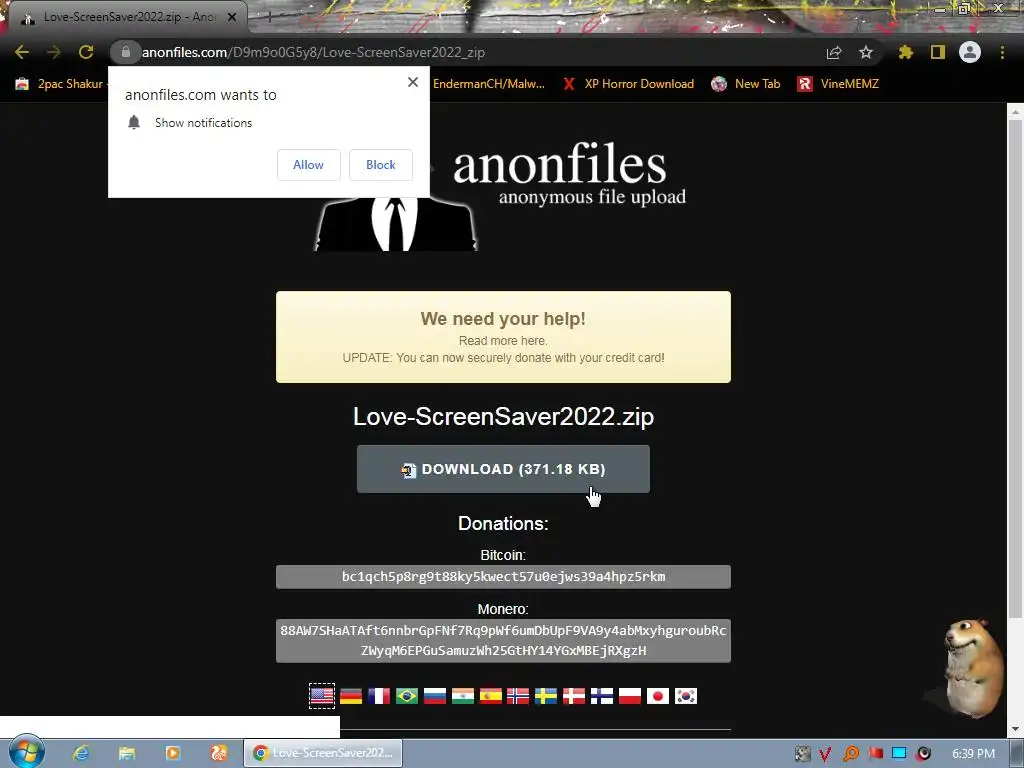Open the Chrome profile avatar
This screenshot has width=1024, height=768.
(970, 52)
